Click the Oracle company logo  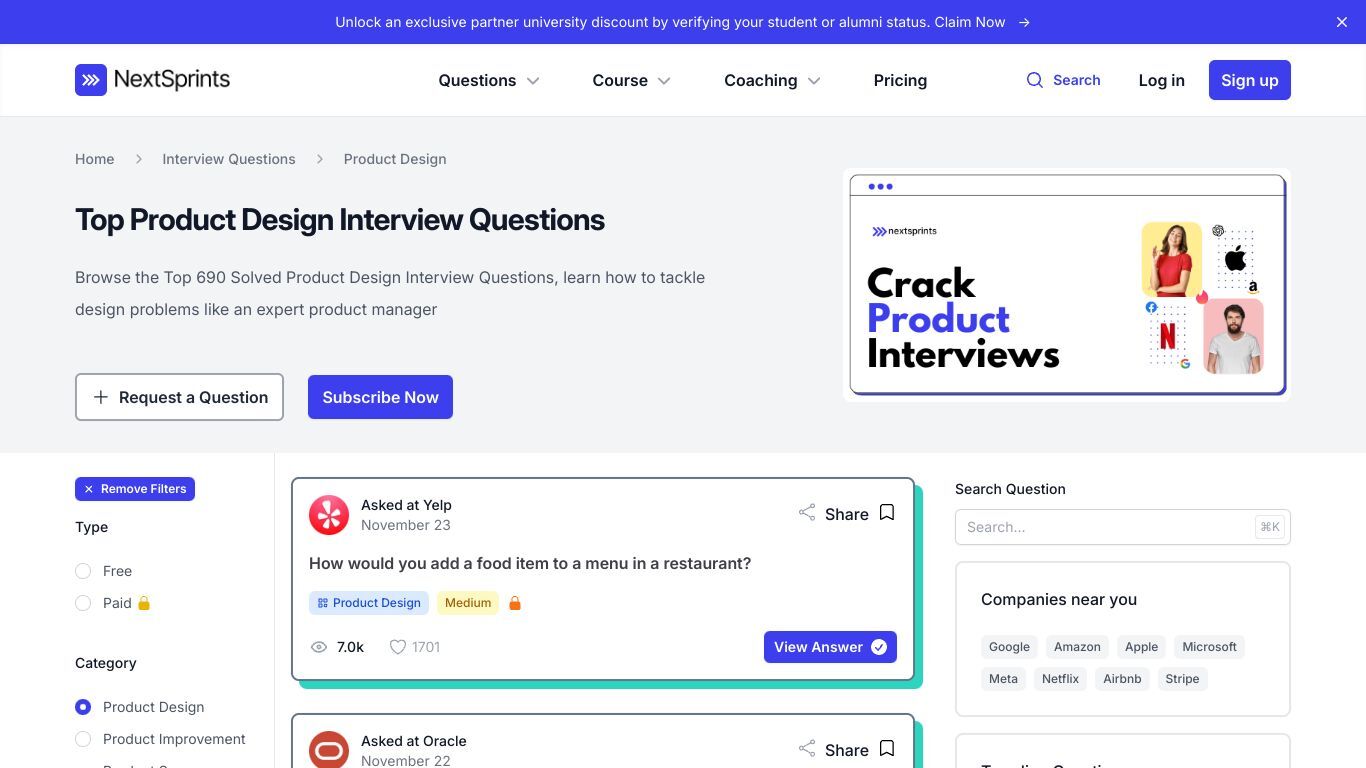point(329,750)
